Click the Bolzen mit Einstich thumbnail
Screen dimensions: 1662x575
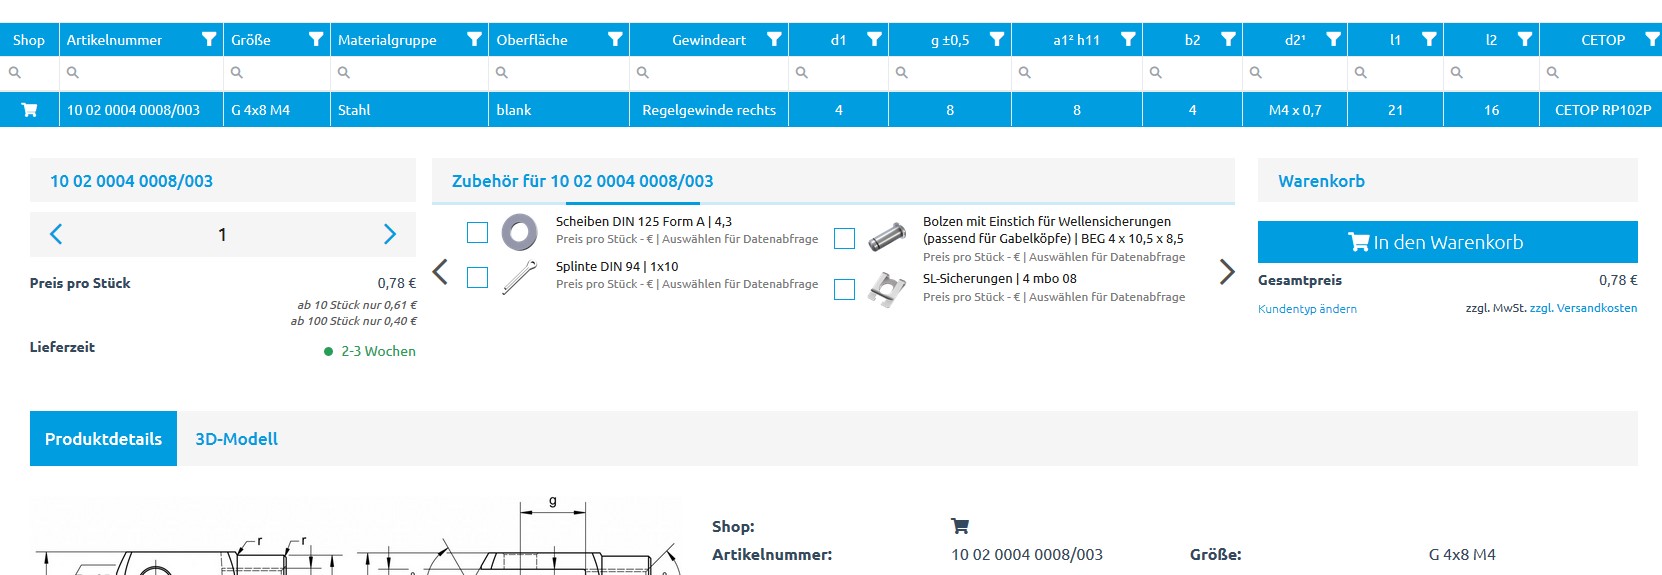(x=887, y=238)
